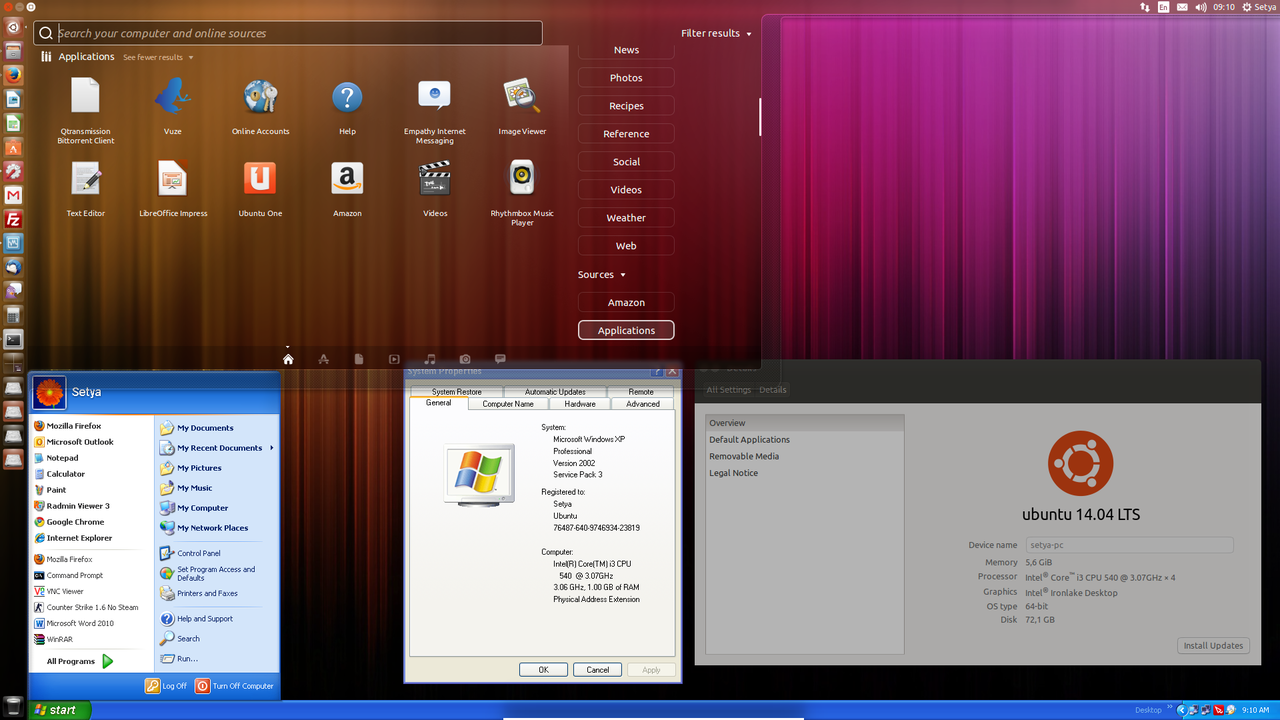Image resolution: width=1280 pixels, height=720 pixels.
Task: Switch to Remote tab
Action: pyautogui.click(x=641, y=392)
